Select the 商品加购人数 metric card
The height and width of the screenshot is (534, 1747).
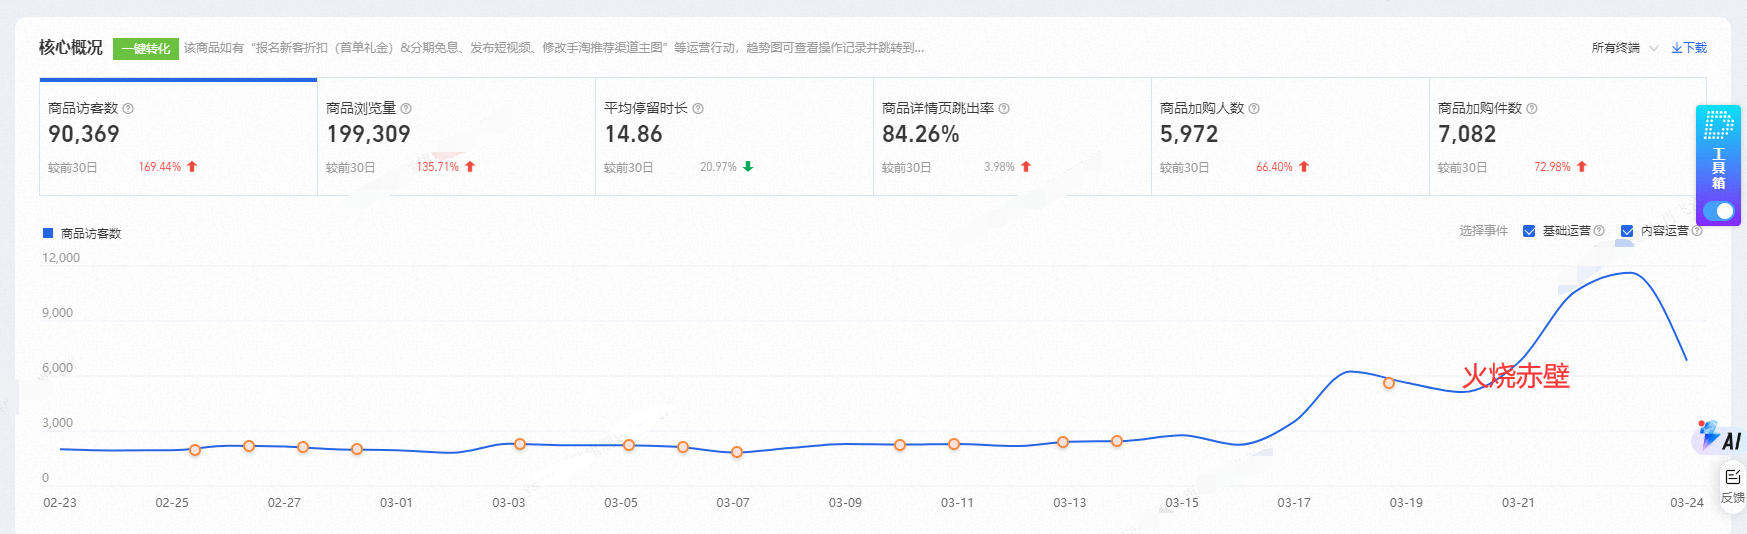coord(1290,137)
